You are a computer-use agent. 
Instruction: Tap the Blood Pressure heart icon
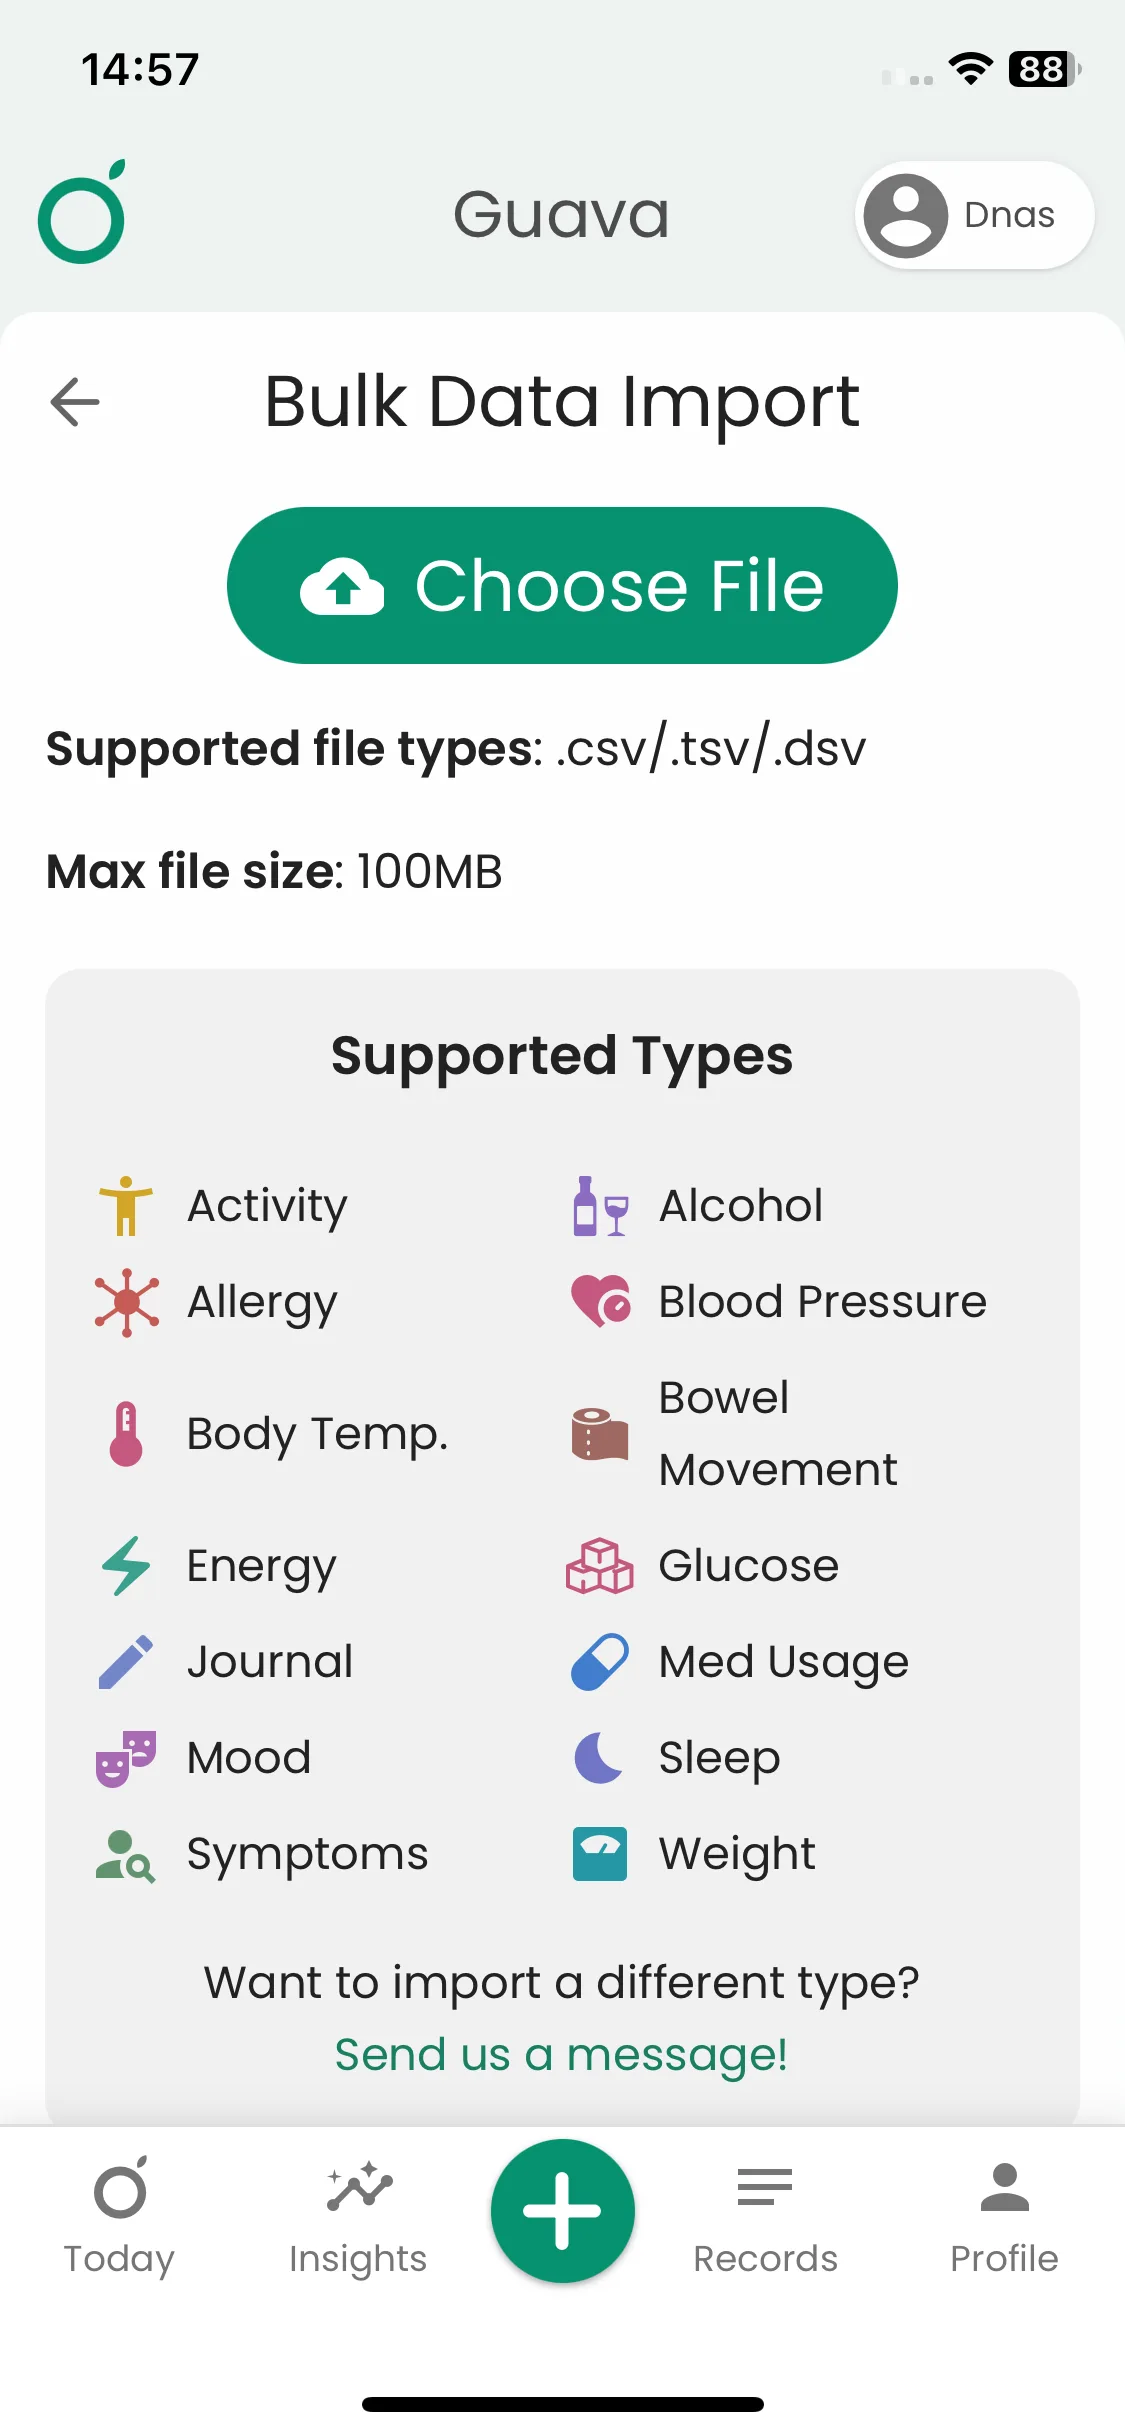[x=600, y=1301]
